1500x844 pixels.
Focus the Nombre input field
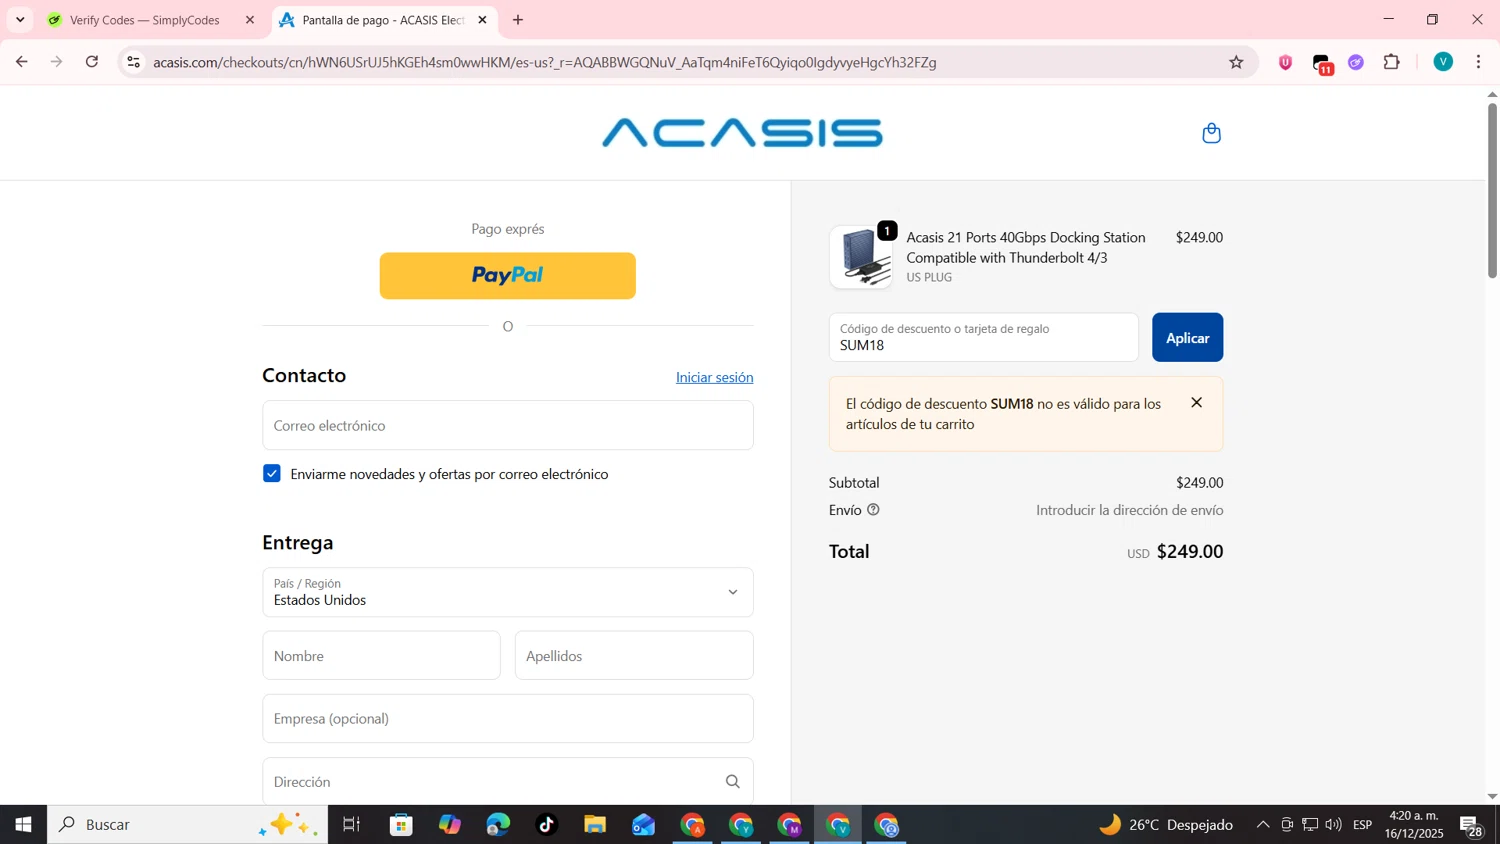click(381, 656)
